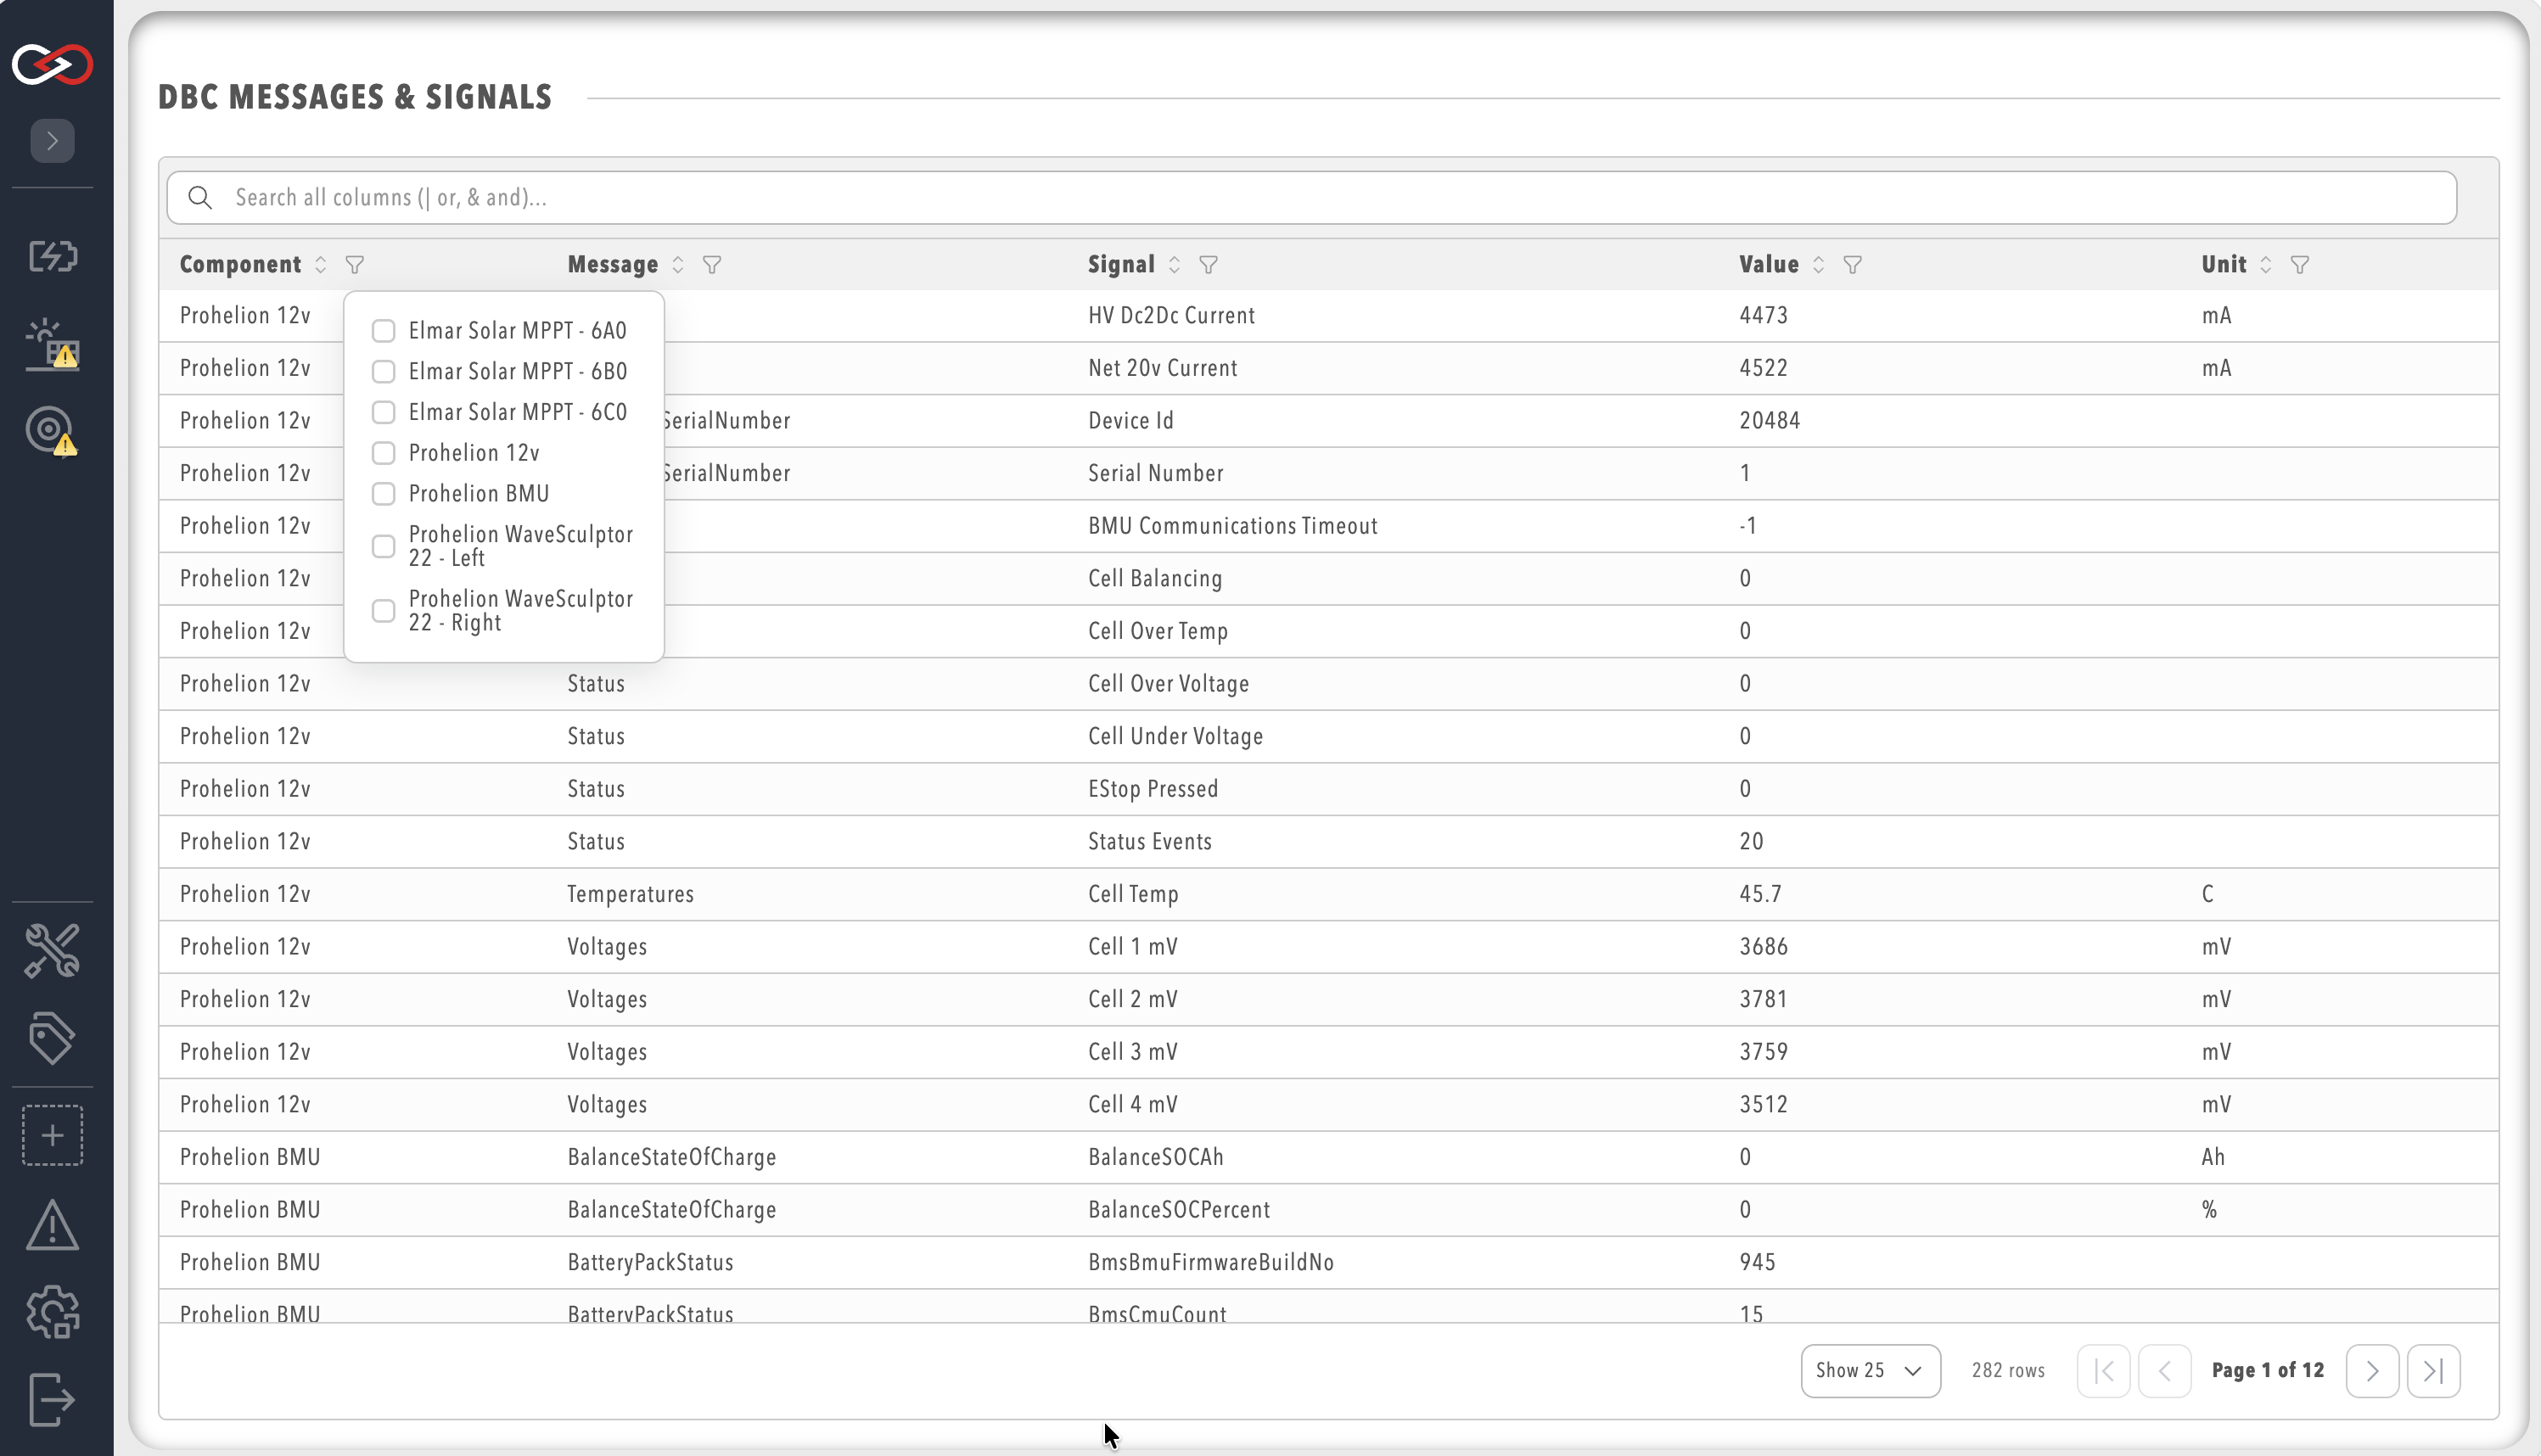Click the Cell Temp signal cell
Image resolution: width=2541 pixels, height=1456 pixels.
(x=1133, y=895)
